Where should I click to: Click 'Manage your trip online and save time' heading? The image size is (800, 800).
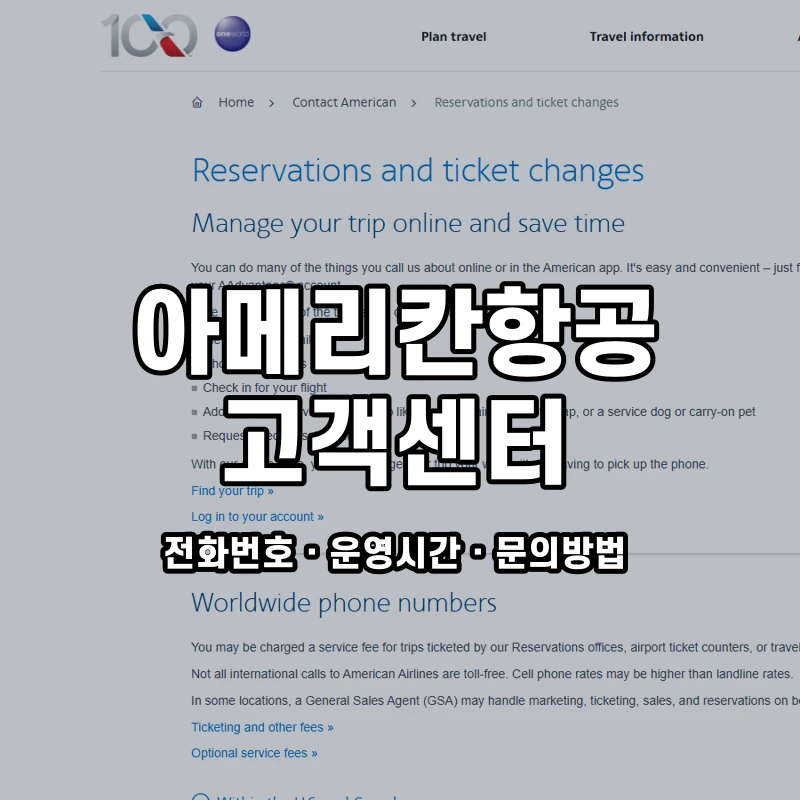[408, 223]
